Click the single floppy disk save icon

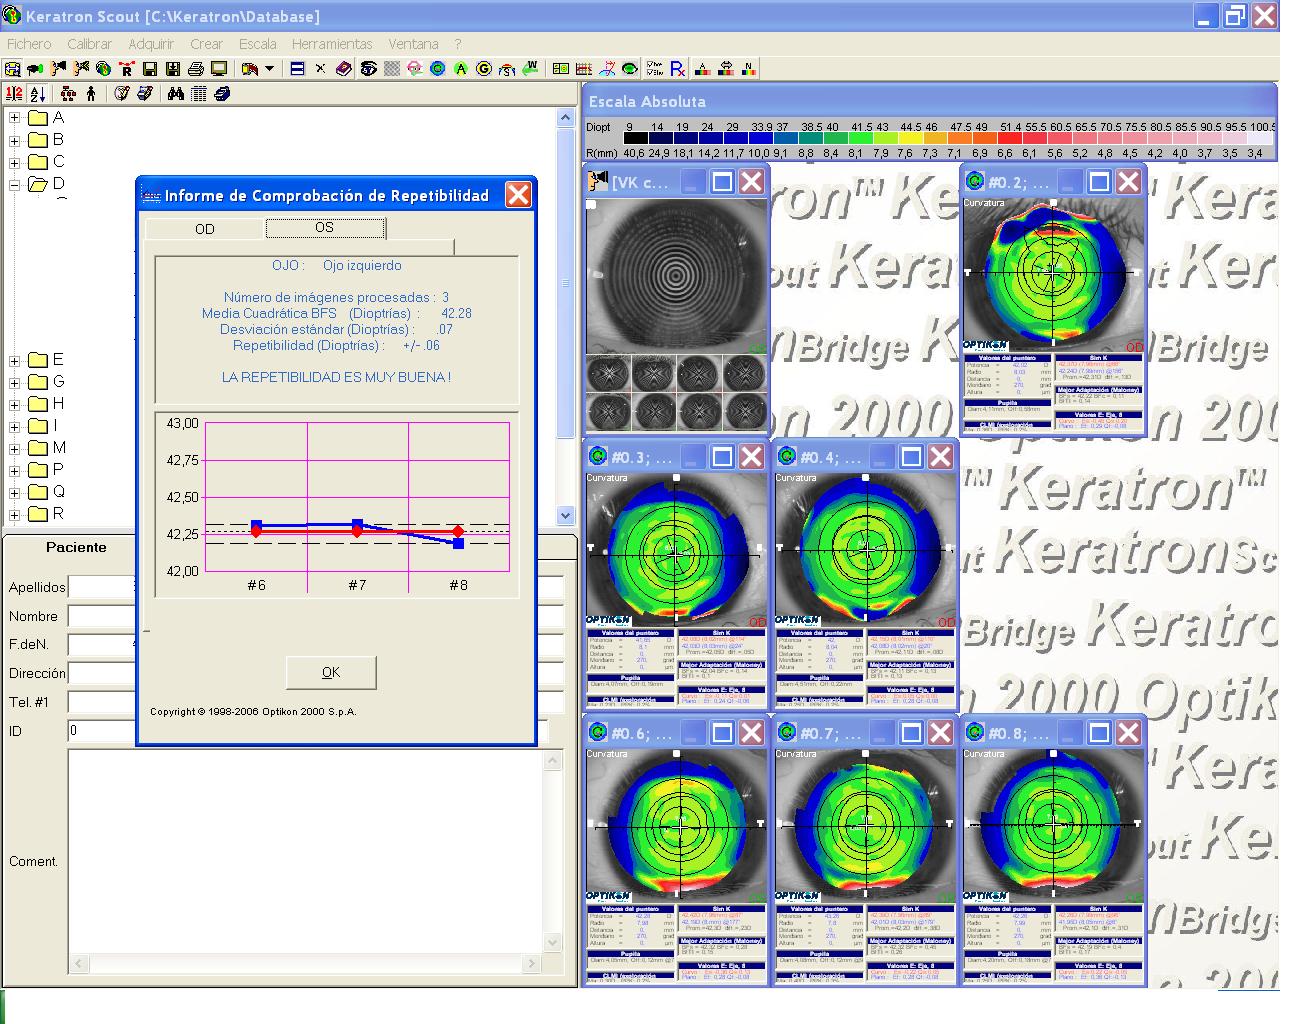click(150, 69)
